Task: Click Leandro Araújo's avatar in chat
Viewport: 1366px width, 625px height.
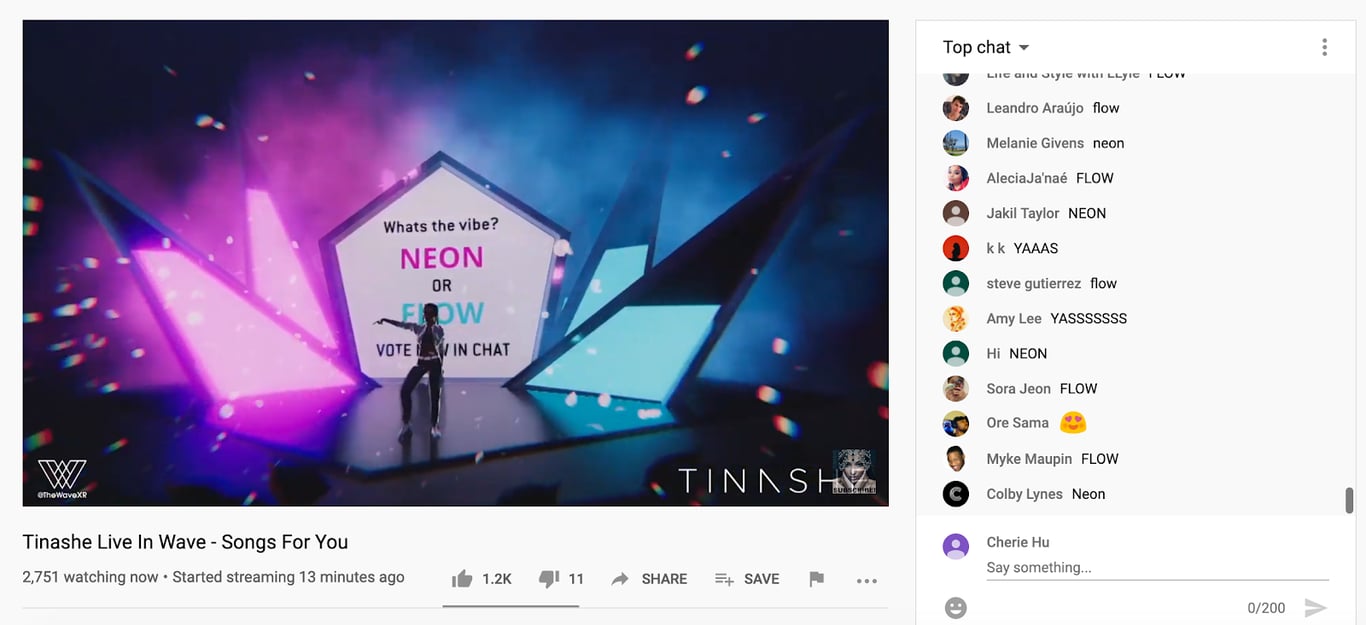Action: [956, 108]
